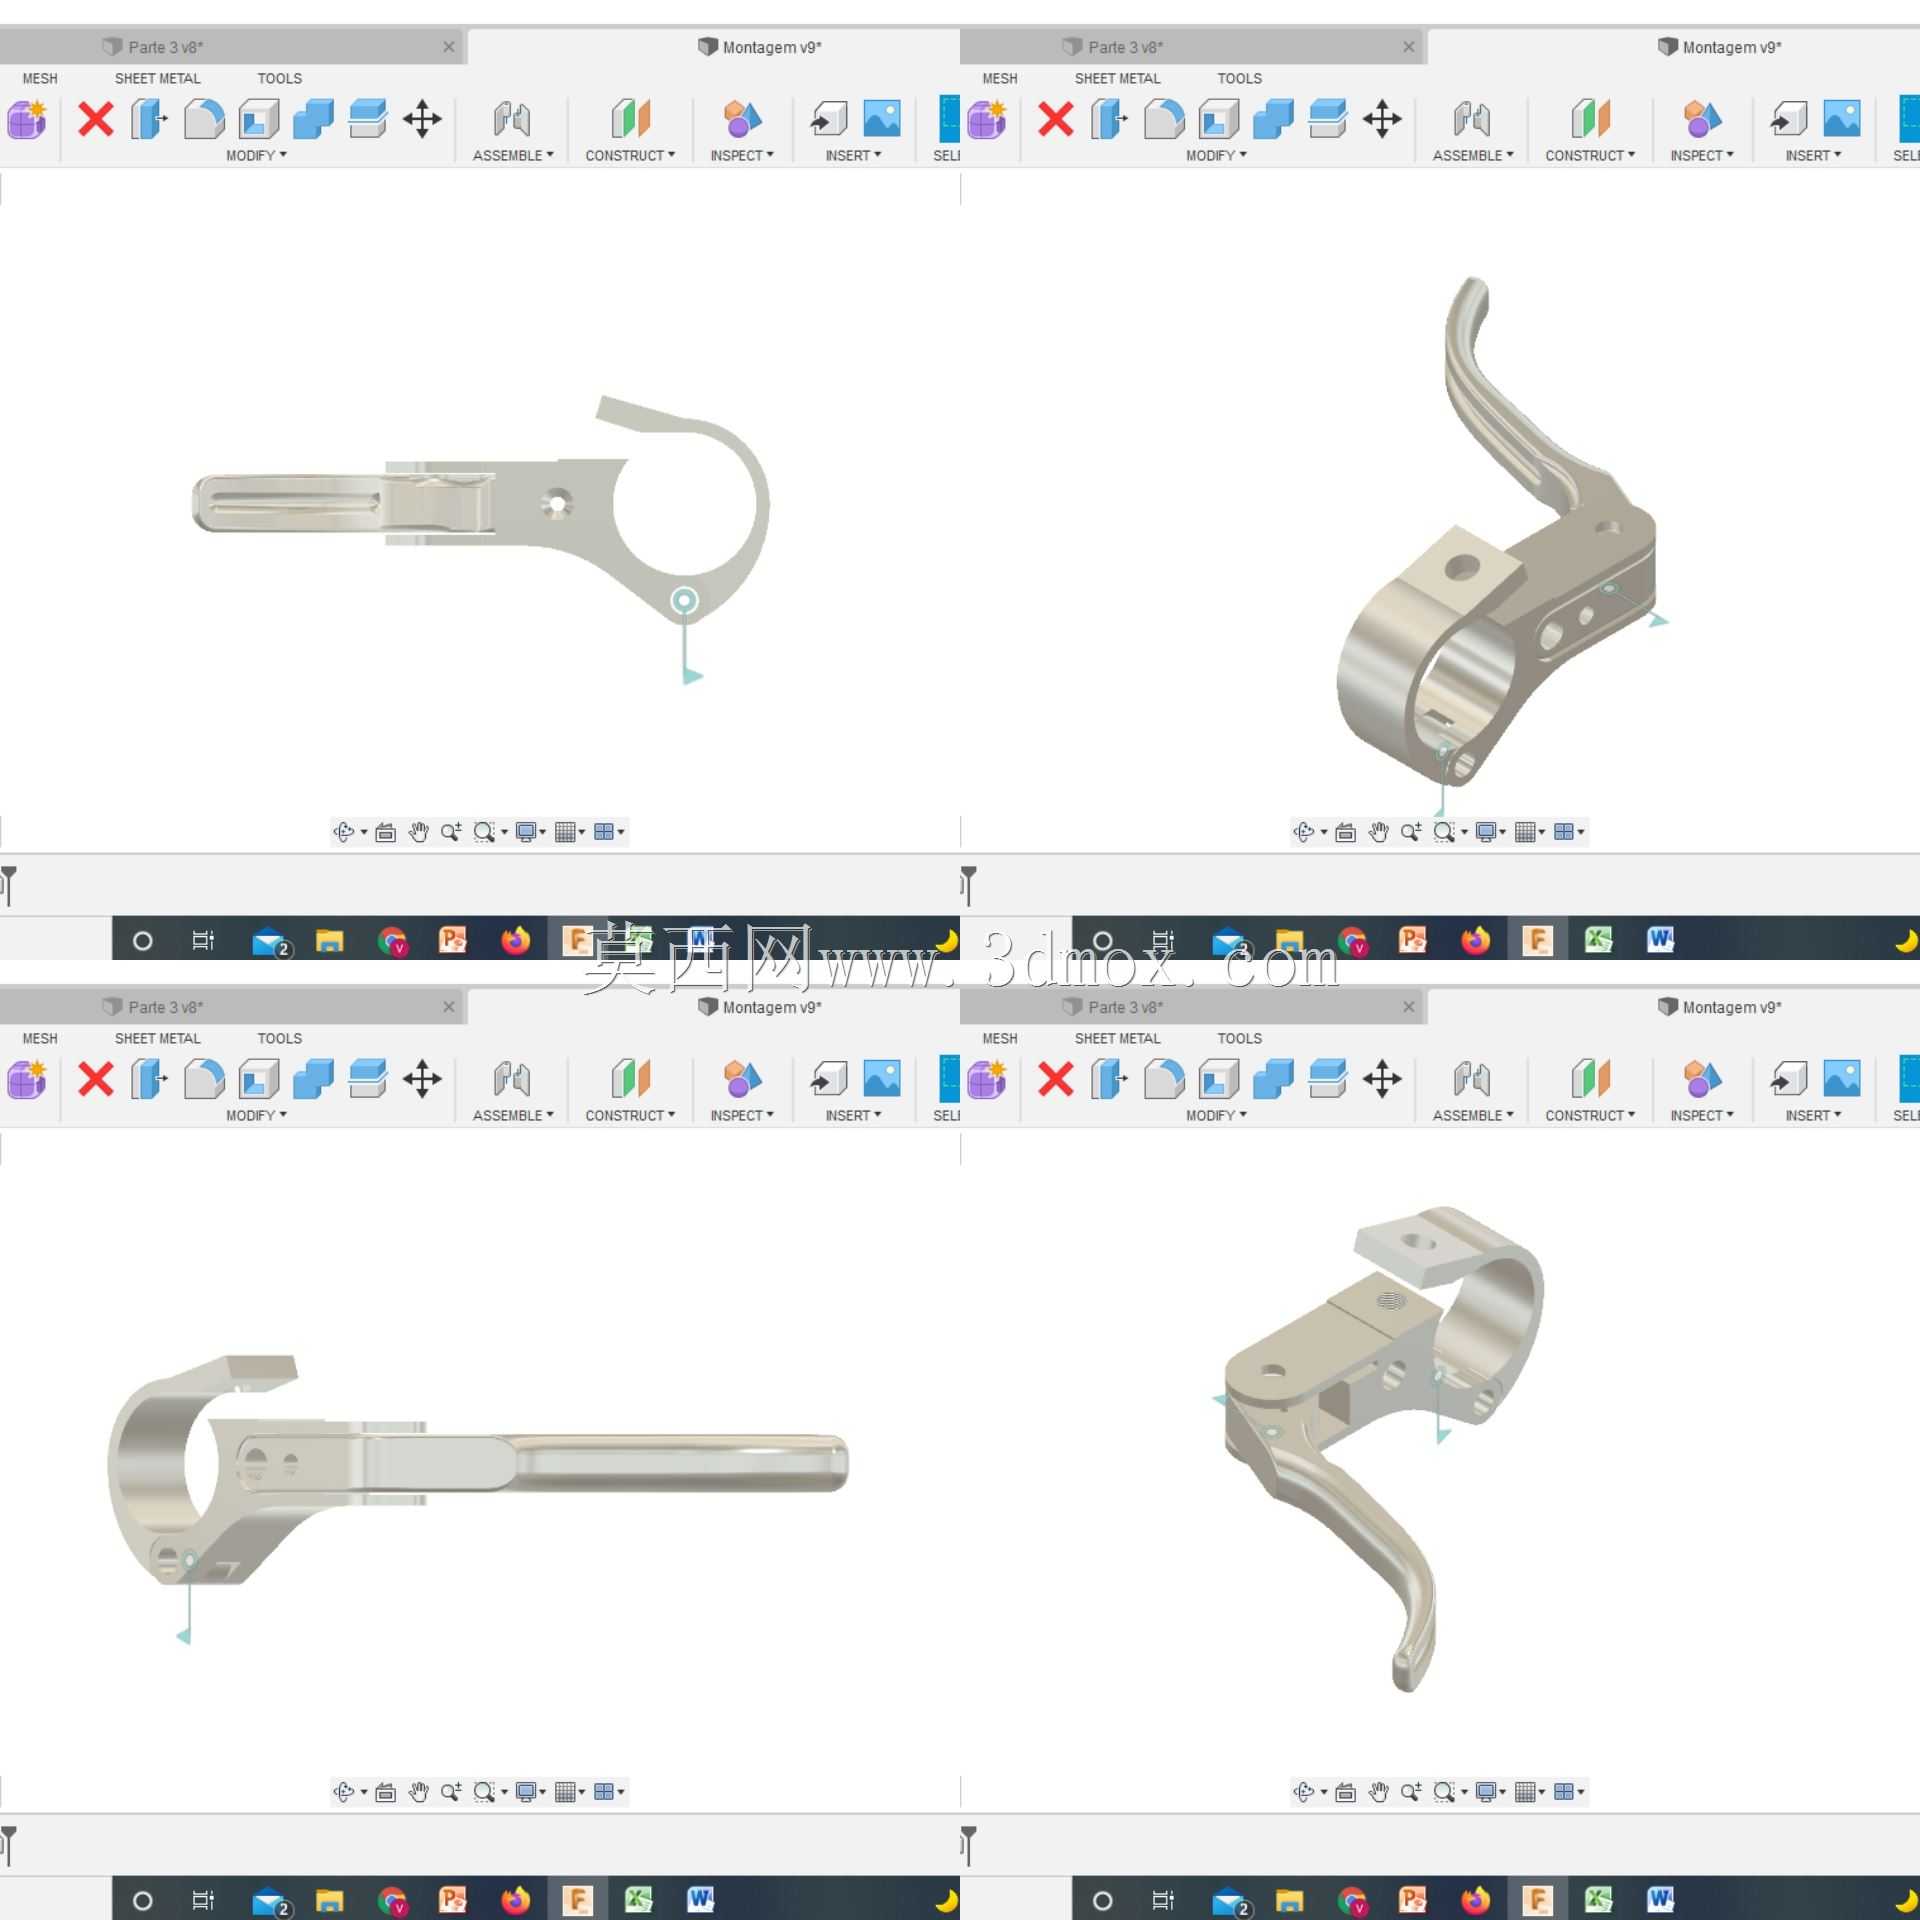The image size is (1920, 1920).
Task: Select Press Pull tool in top-left screenshot
Action: pos(149,119)
